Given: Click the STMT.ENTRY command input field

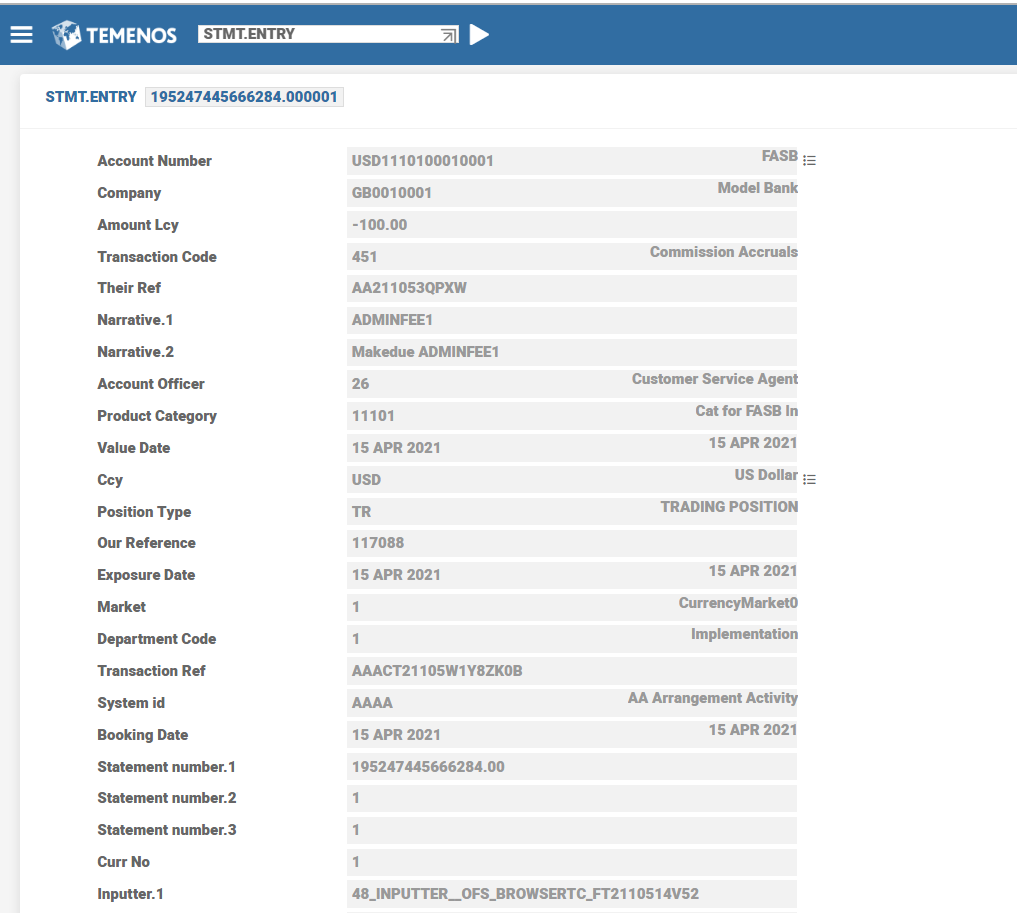Looking at the screenshot, I should pyautogui.click(x=318, y=34).
